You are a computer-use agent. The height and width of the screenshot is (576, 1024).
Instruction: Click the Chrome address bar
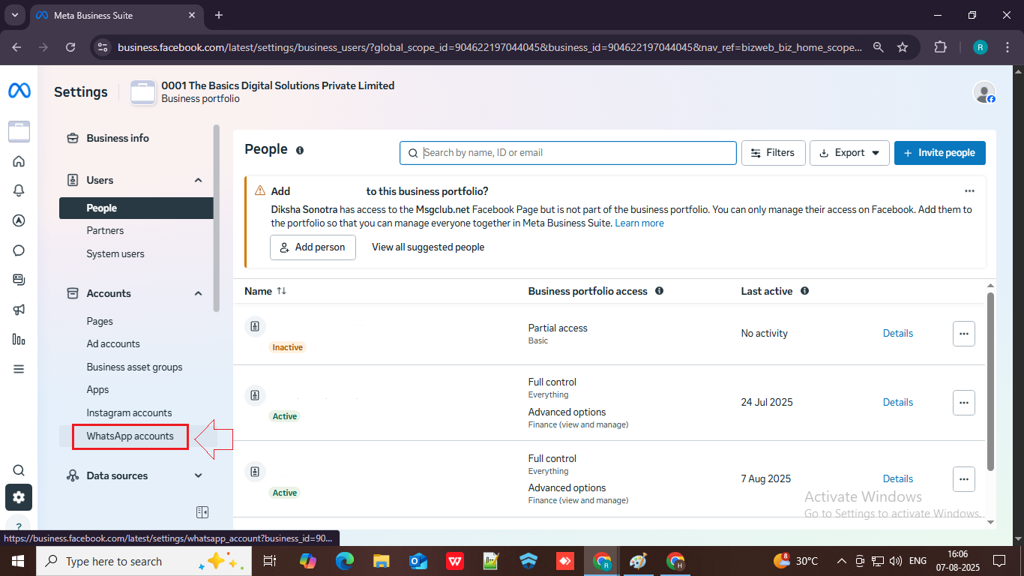pos(490,47)
